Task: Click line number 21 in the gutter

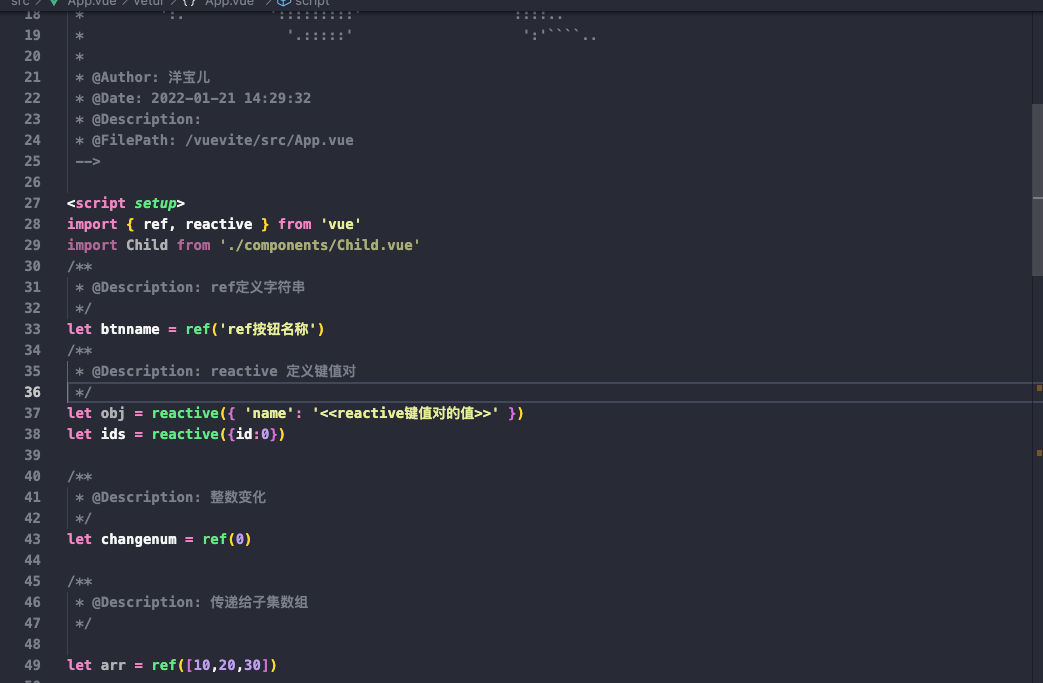Action: coord(32,77)
